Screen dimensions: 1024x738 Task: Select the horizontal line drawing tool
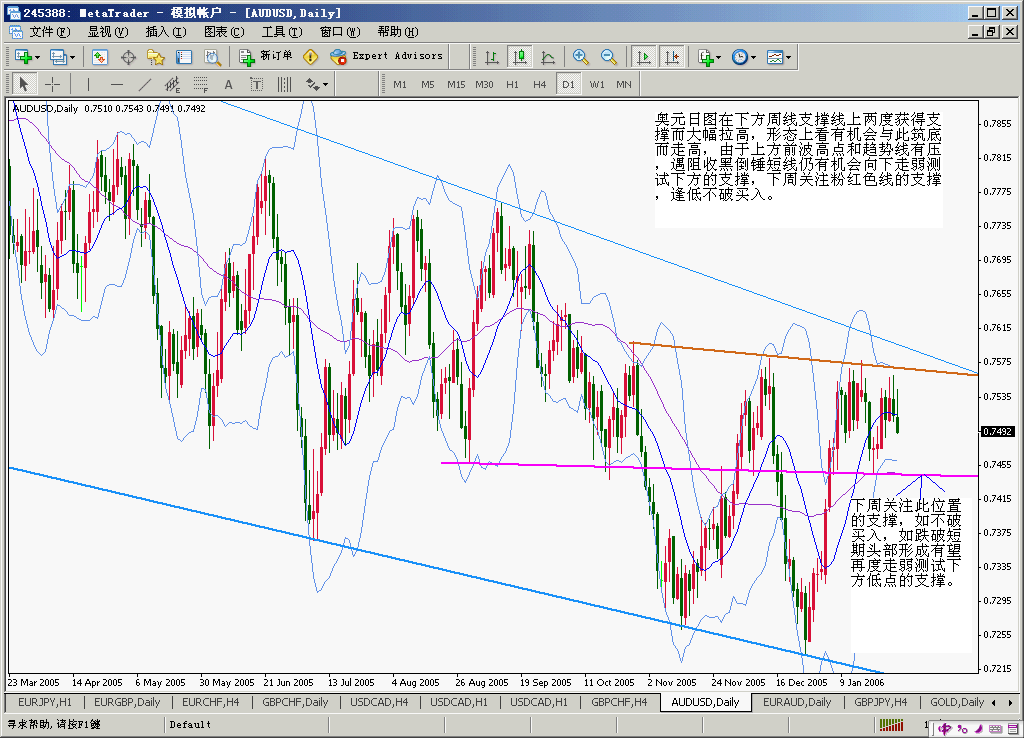[x=116, y=84]
